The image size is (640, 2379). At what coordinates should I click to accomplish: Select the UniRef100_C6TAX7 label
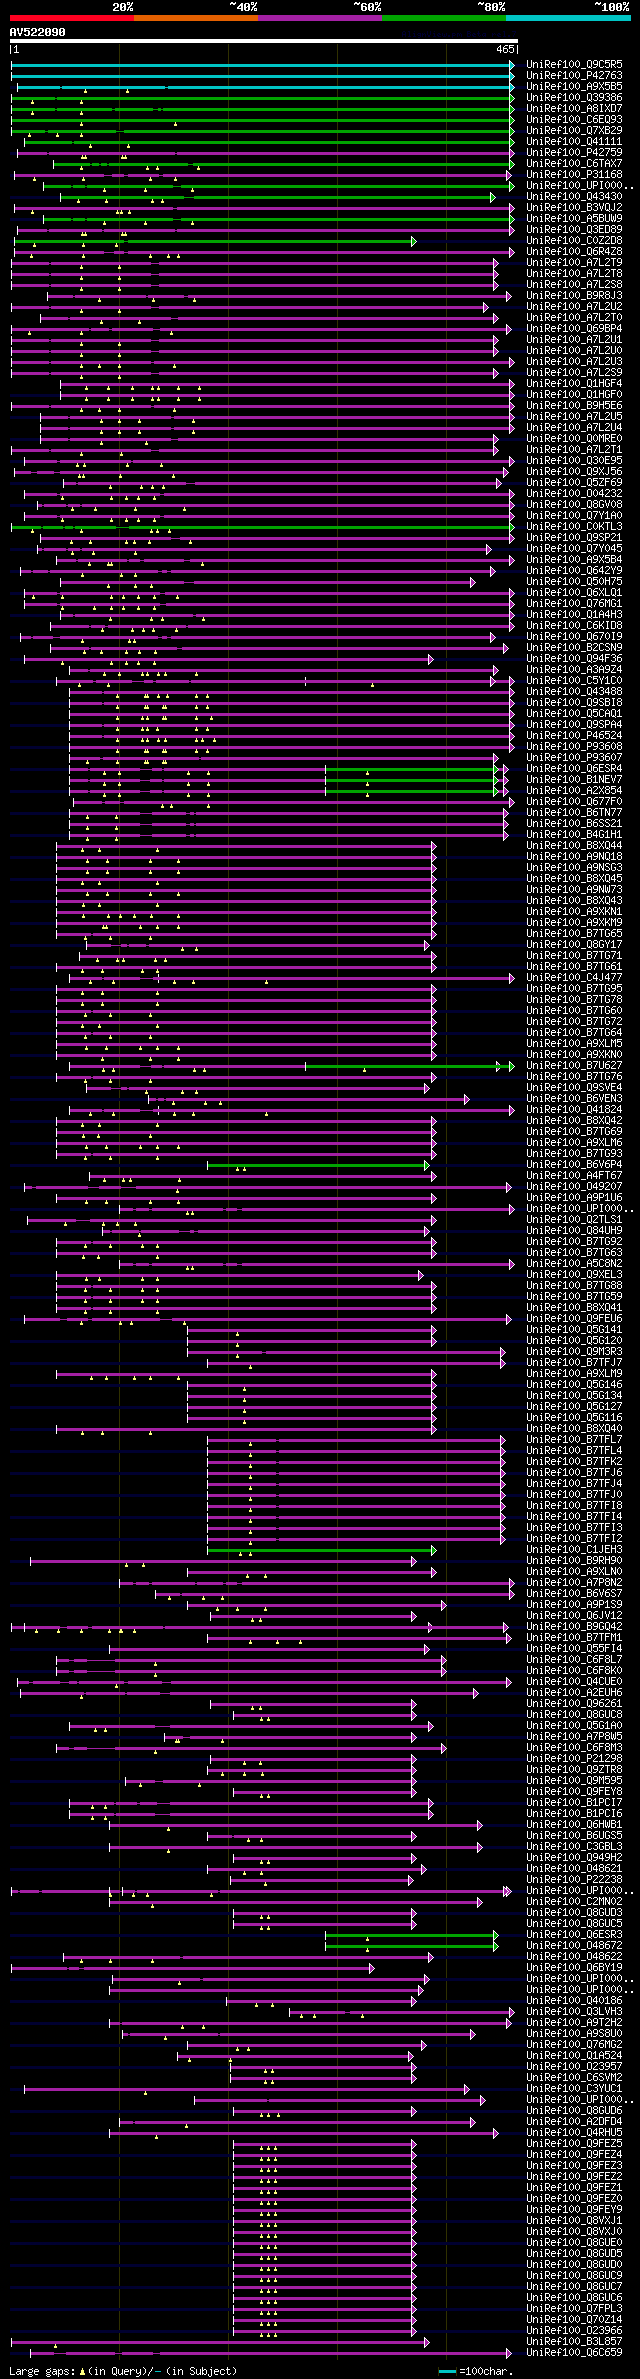coord(574,163)
